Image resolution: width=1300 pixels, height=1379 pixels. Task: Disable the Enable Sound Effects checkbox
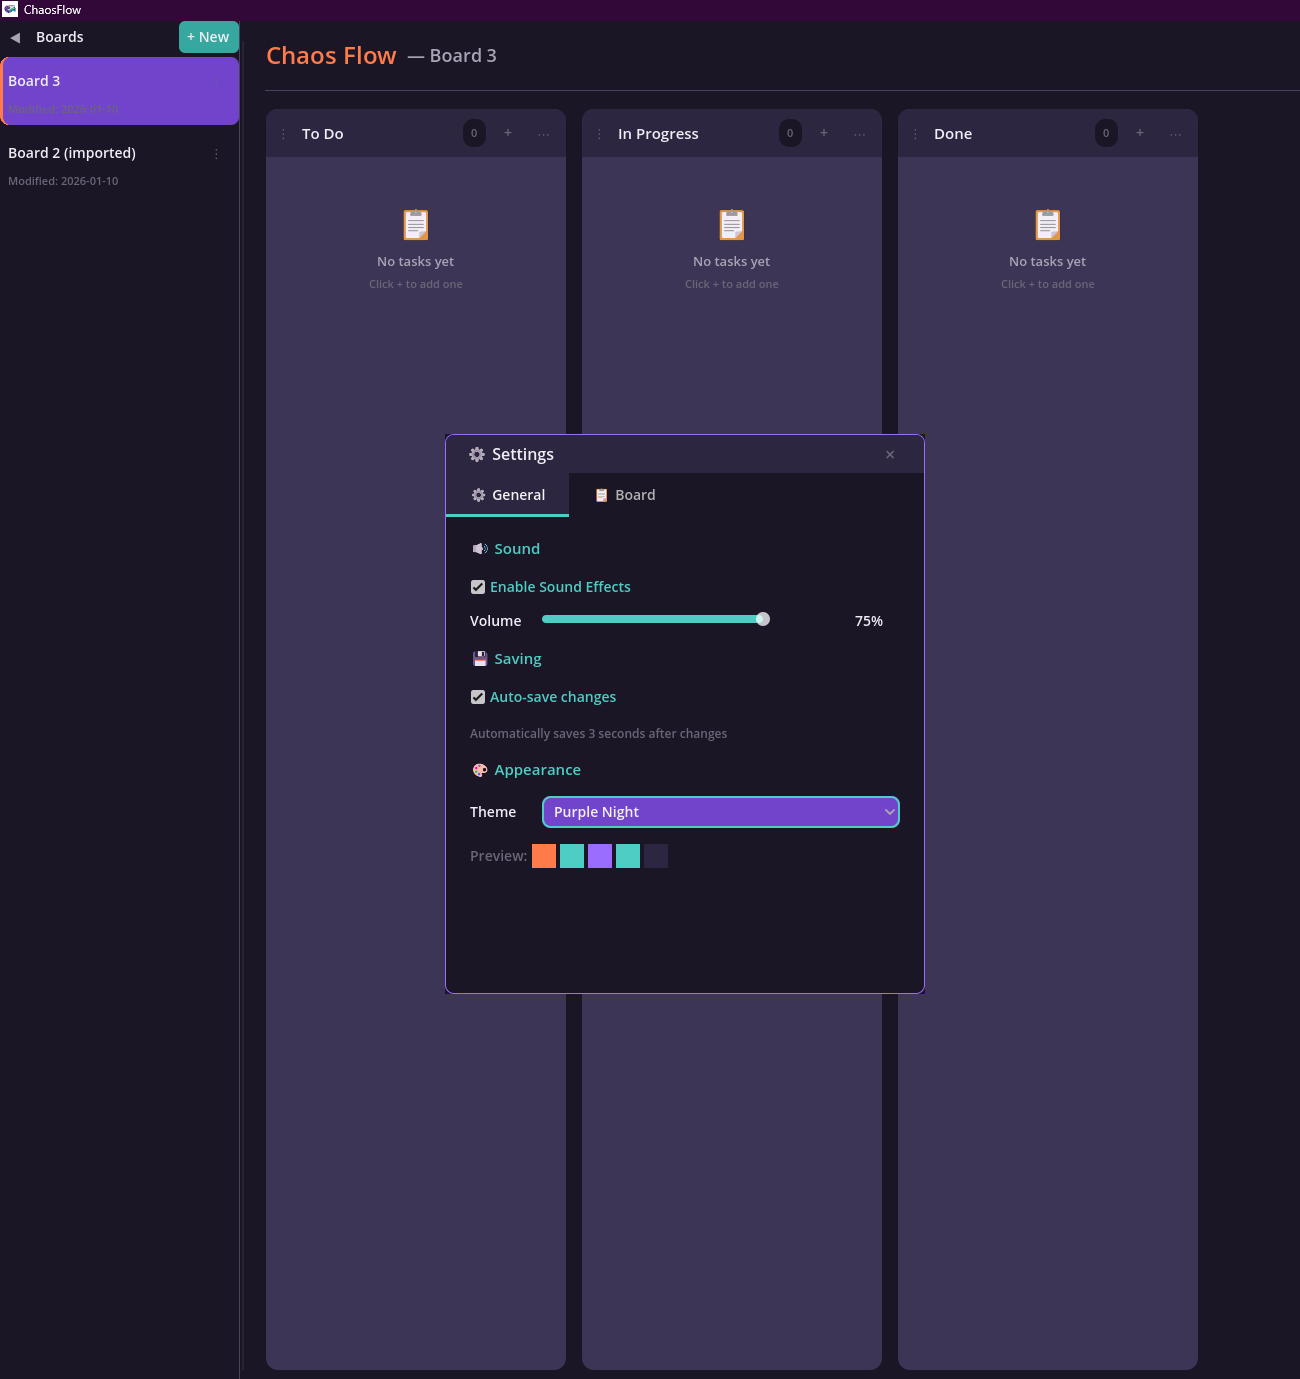coord(478,586)
